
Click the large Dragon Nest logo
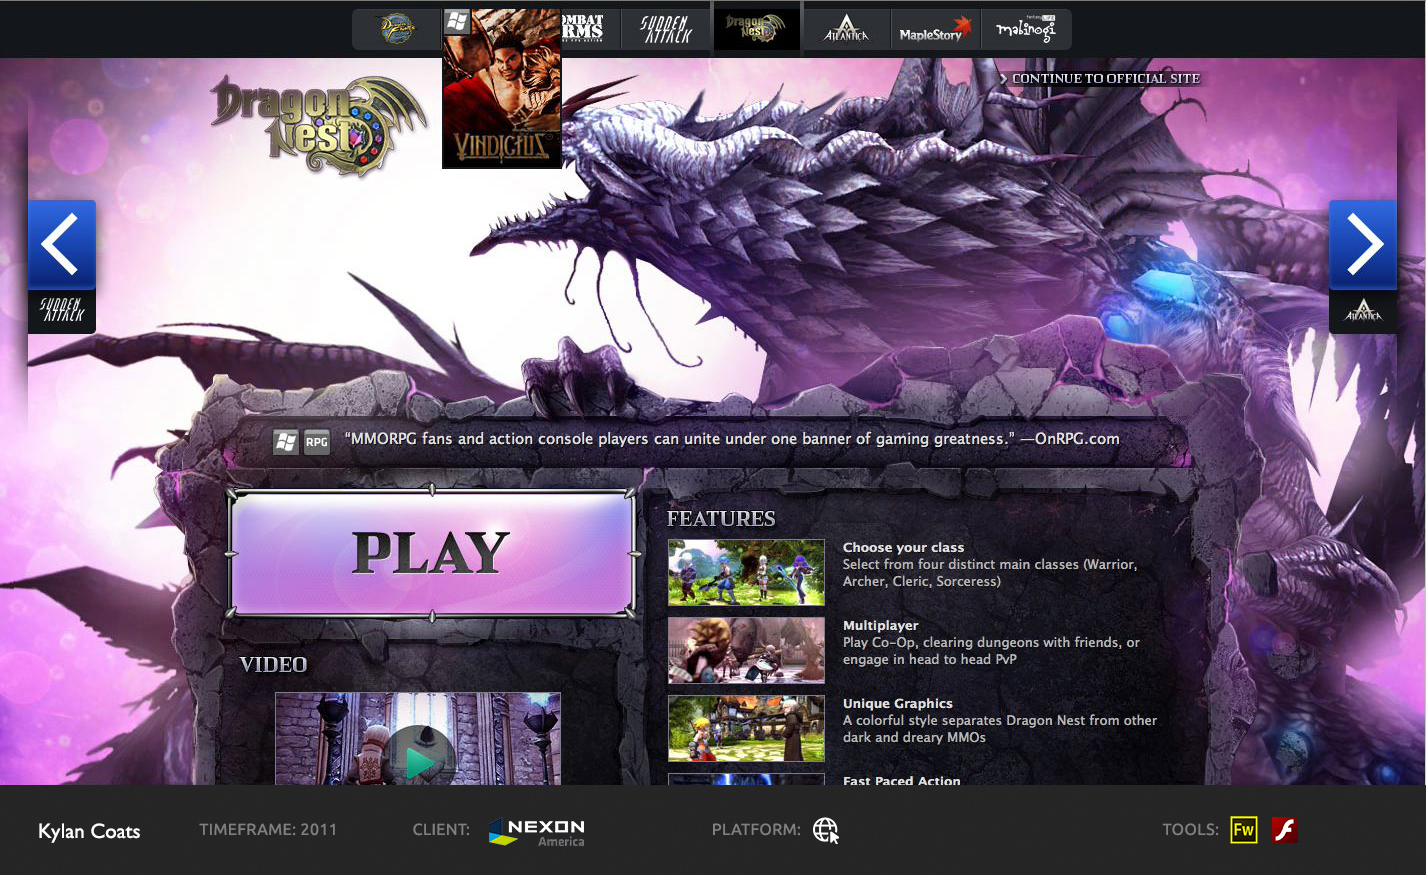click(318, 125)
